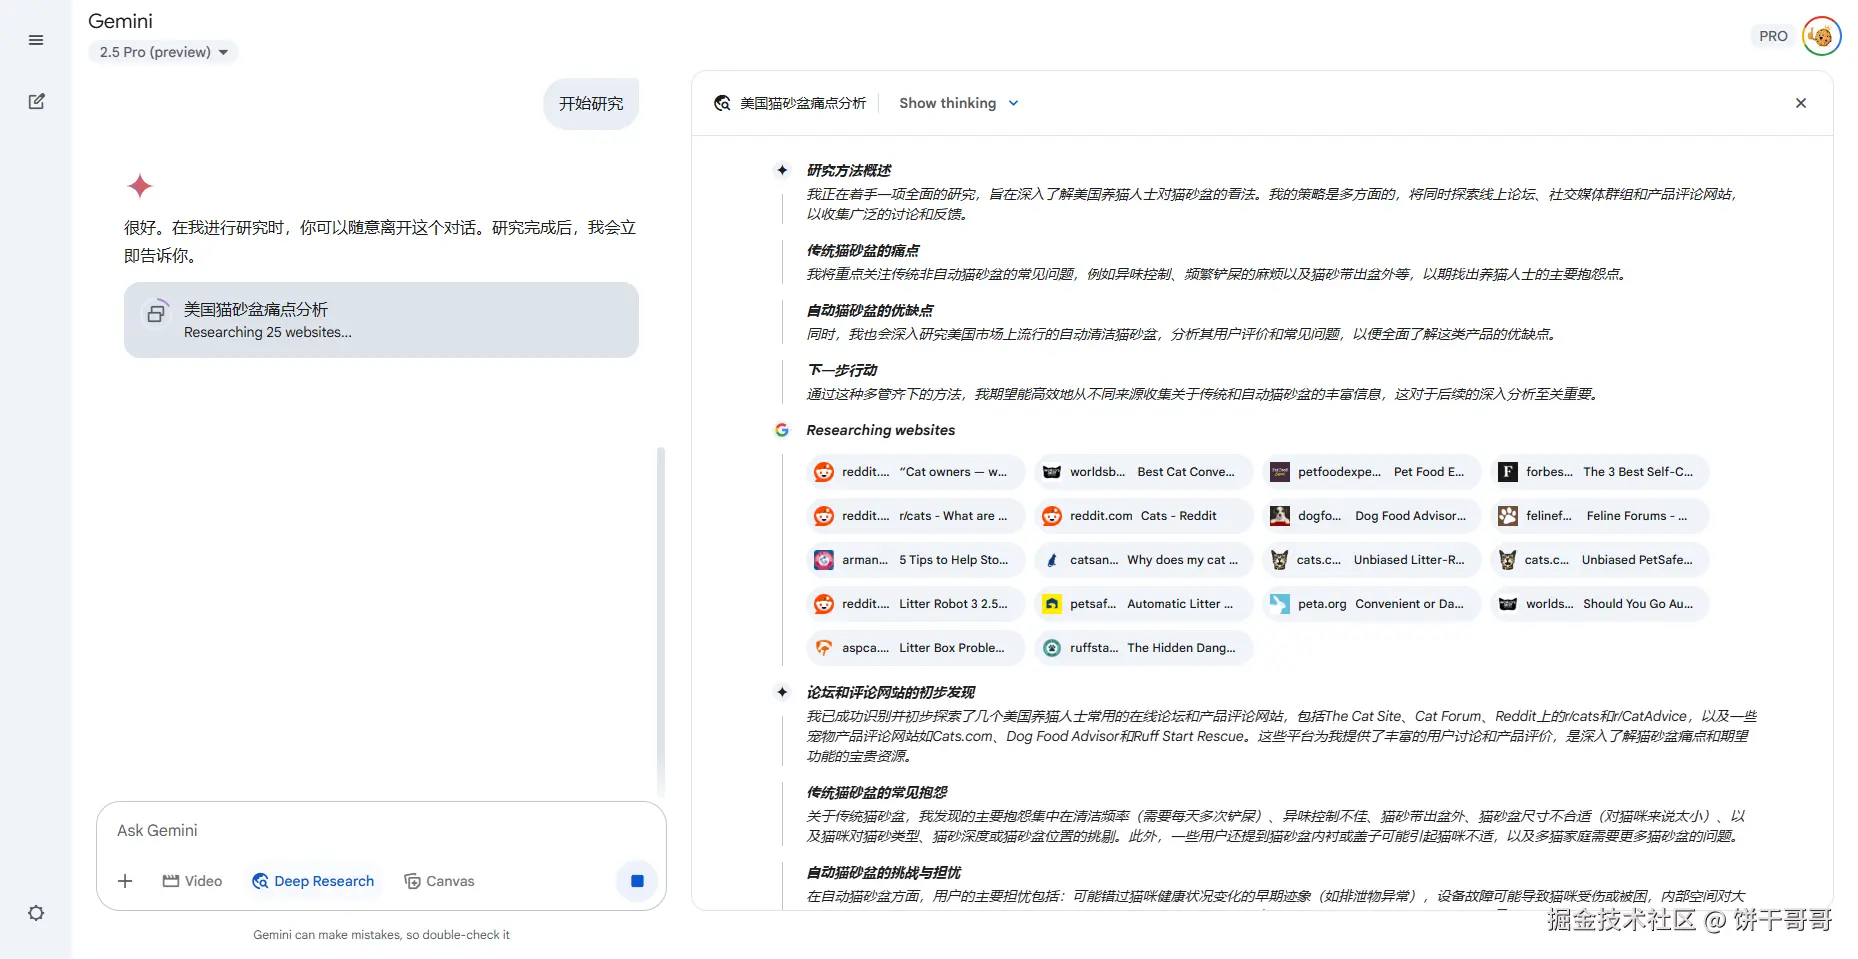This screenshot has width=1858, height=959.
Task: Select the Video tool chip
Action: (x=192, y=881)
